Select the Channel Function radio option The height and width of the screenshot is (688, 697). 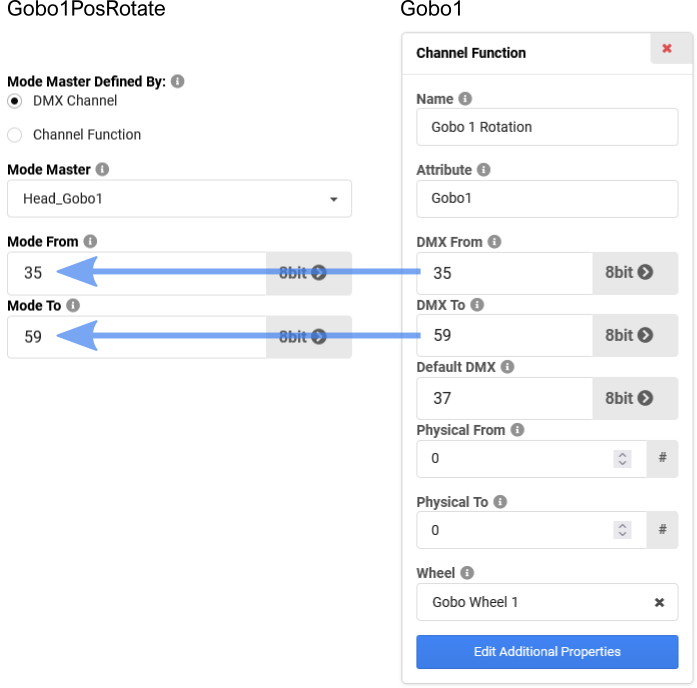tap(15, 135)
